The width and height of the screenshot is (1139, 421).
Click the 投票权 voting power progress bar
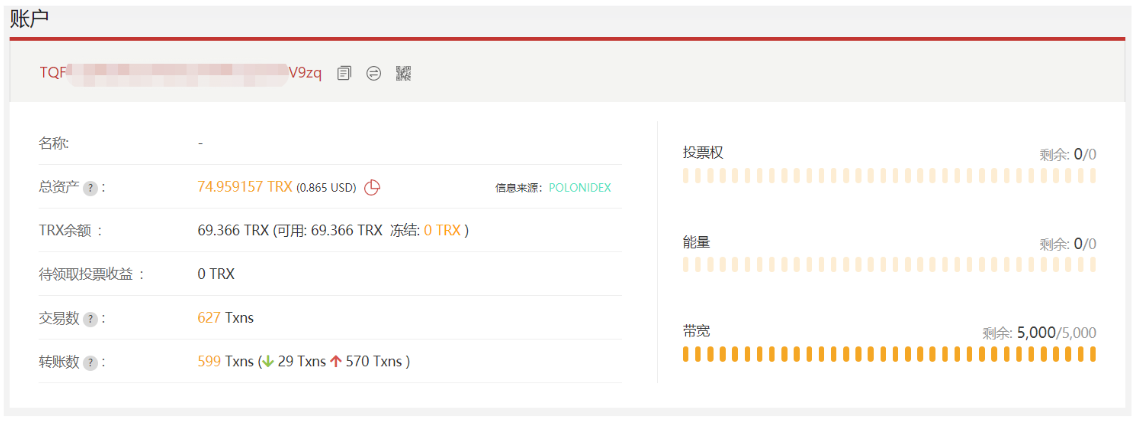(x=889, y=176)
